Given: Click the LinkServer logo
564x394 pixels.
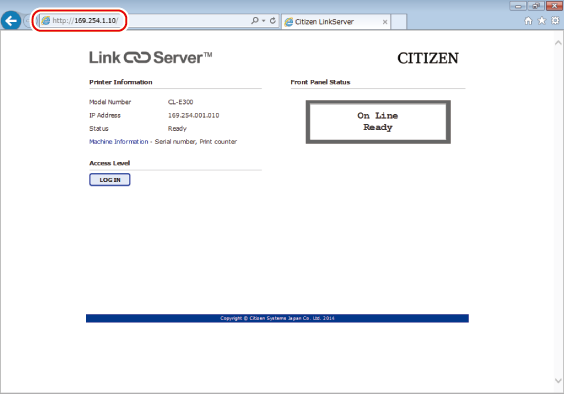Looking at the screenshot, I should (x=151, y=58).
